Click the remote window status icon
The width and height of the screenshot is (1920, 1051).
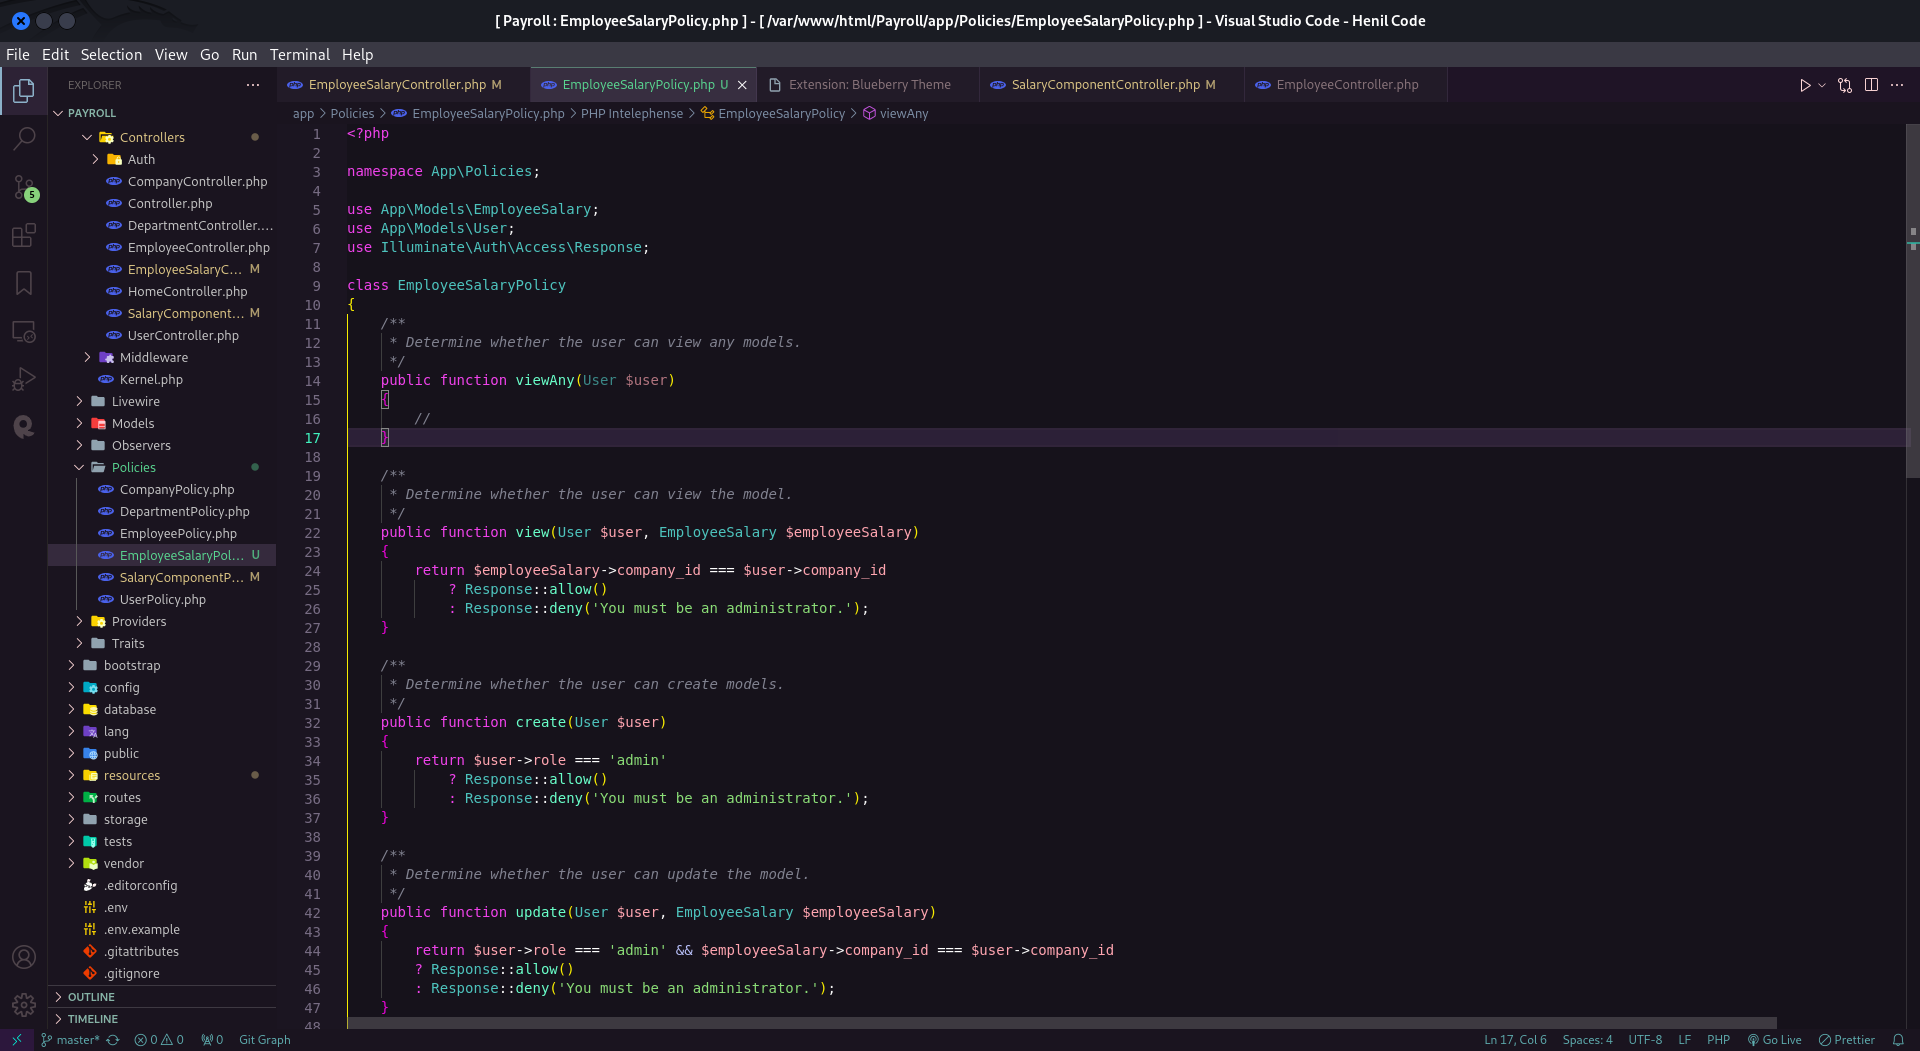coord(17,1040)
